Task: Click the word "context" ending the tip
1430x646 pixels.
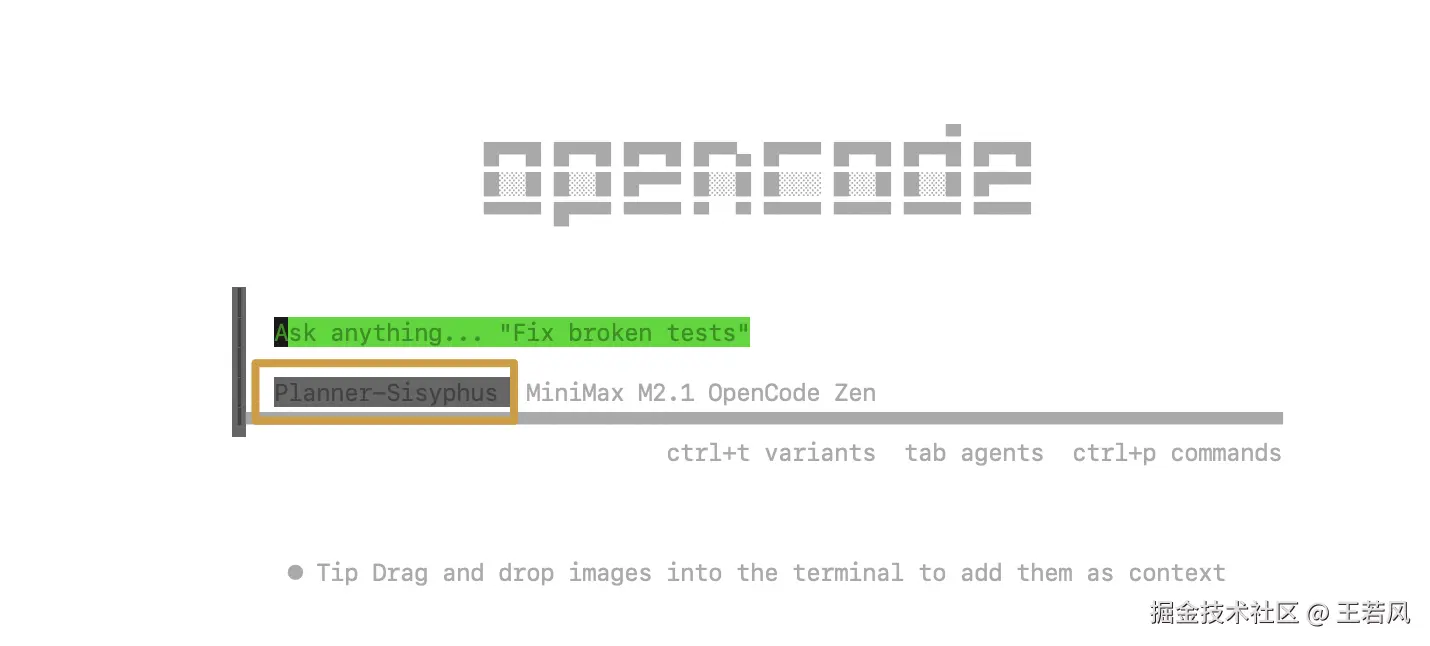Action: click(1177, 573)
